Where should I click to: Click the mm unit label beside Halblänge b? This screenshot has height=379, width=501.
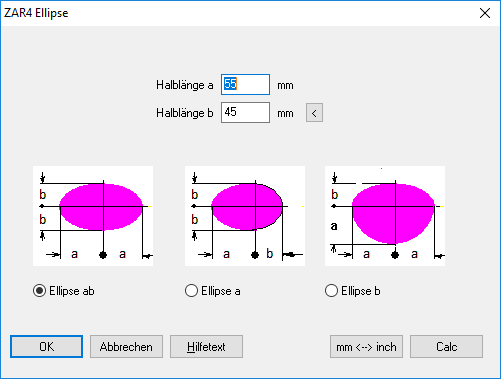coord(285,114)
